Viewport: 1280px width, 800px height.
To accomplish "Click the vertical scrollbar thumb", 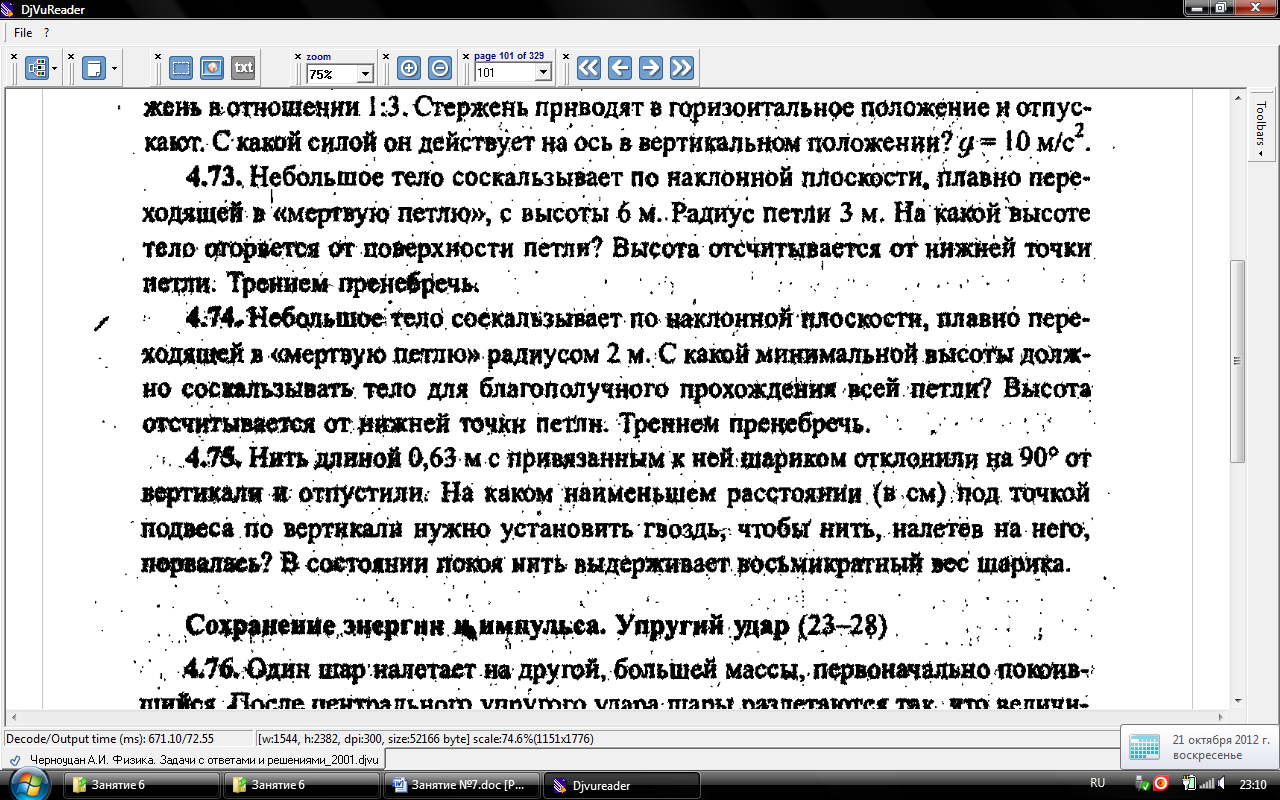I will click(x=1237, y=360).
